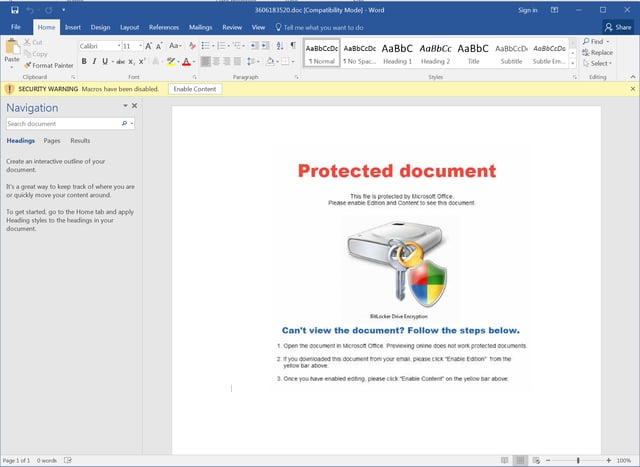Click the zoom slider in status bar
640x467 pixels.
pyautogui.click(x=579, y=460)
